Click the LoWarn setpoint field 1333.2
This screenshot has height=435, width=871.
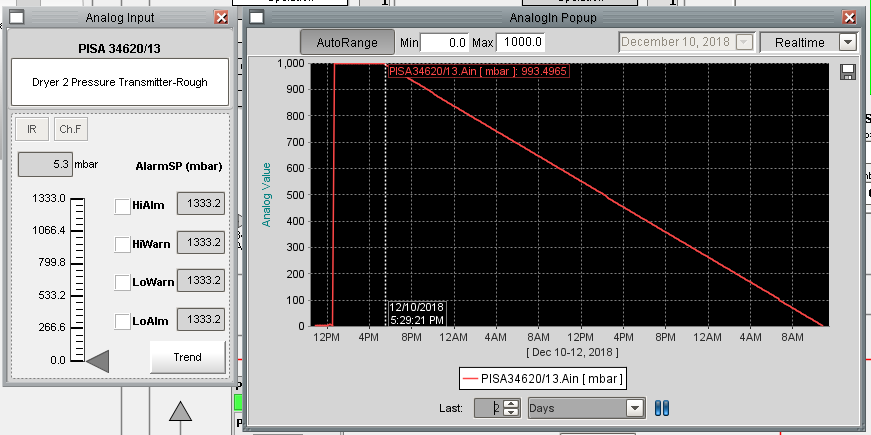[x=201, y=281]
